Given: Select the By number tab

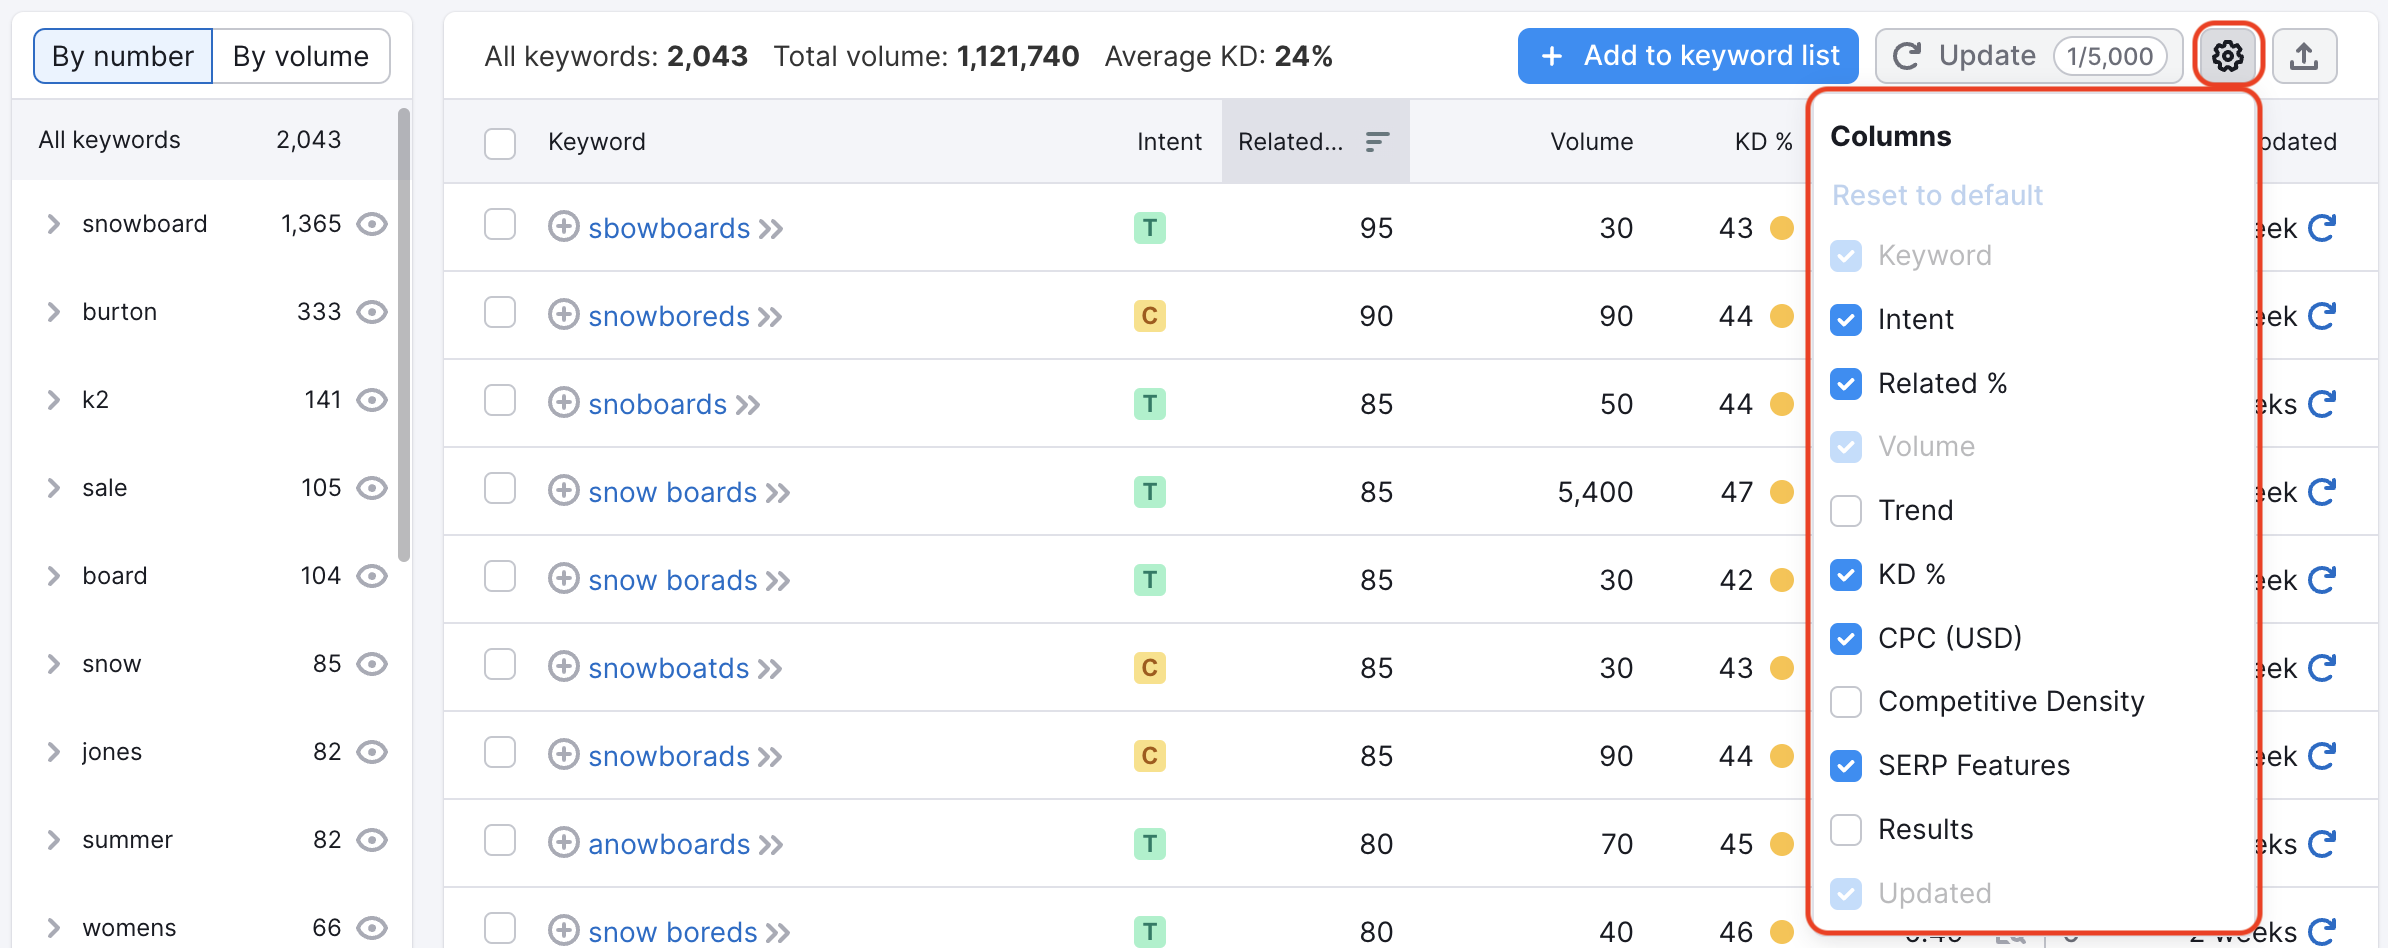Looking at the screenshot, I should point(123,56).
